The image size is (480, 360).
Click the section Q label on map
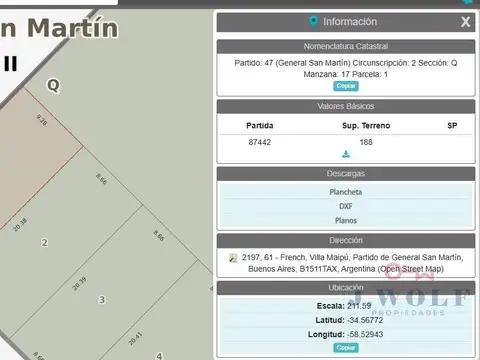[53, 86]
